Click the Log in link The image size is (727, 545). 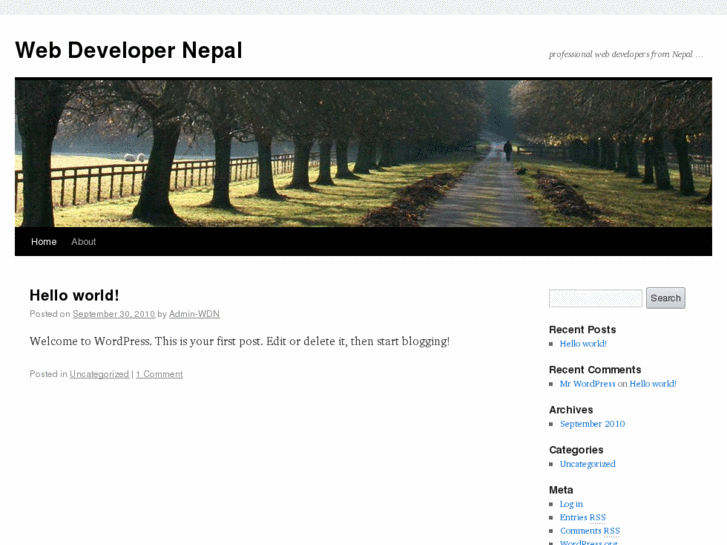pyautogui.click(x=571, y=504)
